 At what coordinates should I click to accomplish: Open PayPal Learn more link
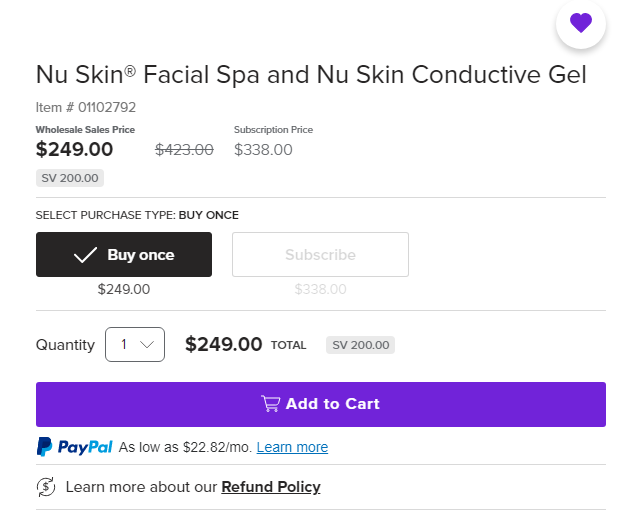[292, 447]
